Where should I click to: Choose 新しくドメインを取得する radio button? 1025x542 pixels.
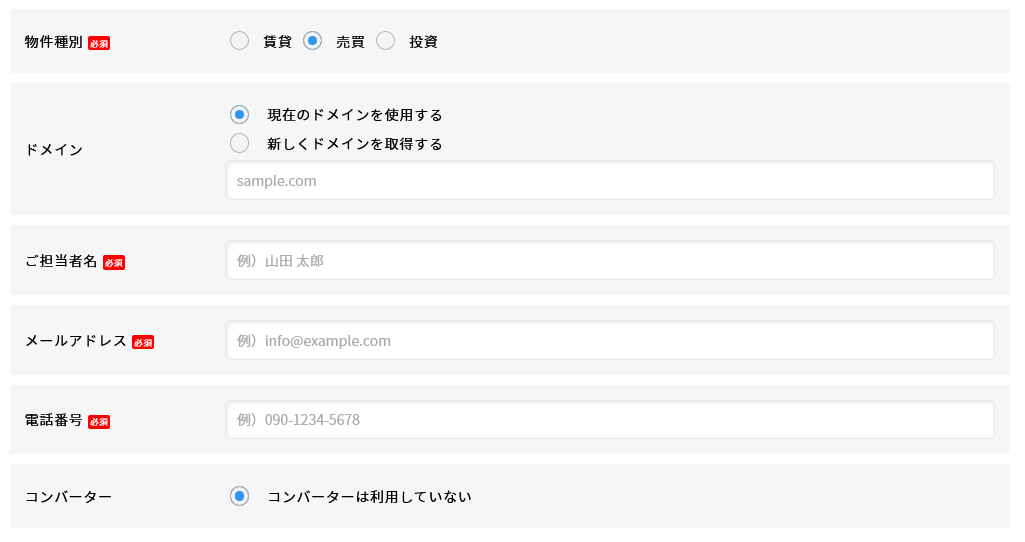coord(239,143)
